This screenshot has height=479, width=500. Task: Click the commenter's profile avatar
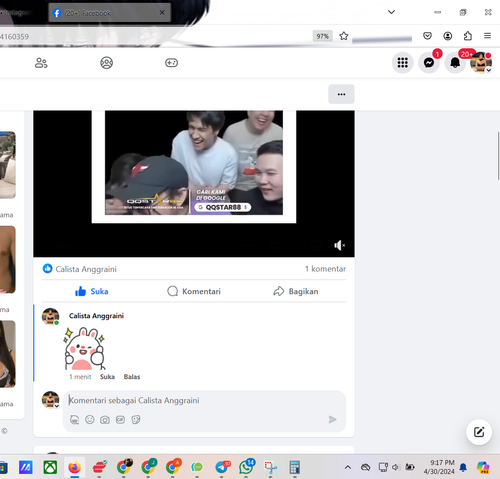click(x=50, y=316)
